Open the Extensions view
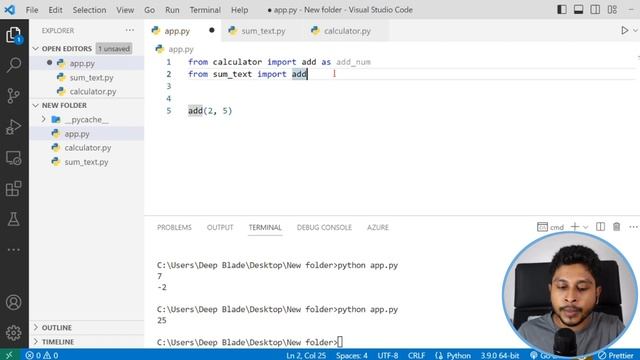 pos(13,189)
